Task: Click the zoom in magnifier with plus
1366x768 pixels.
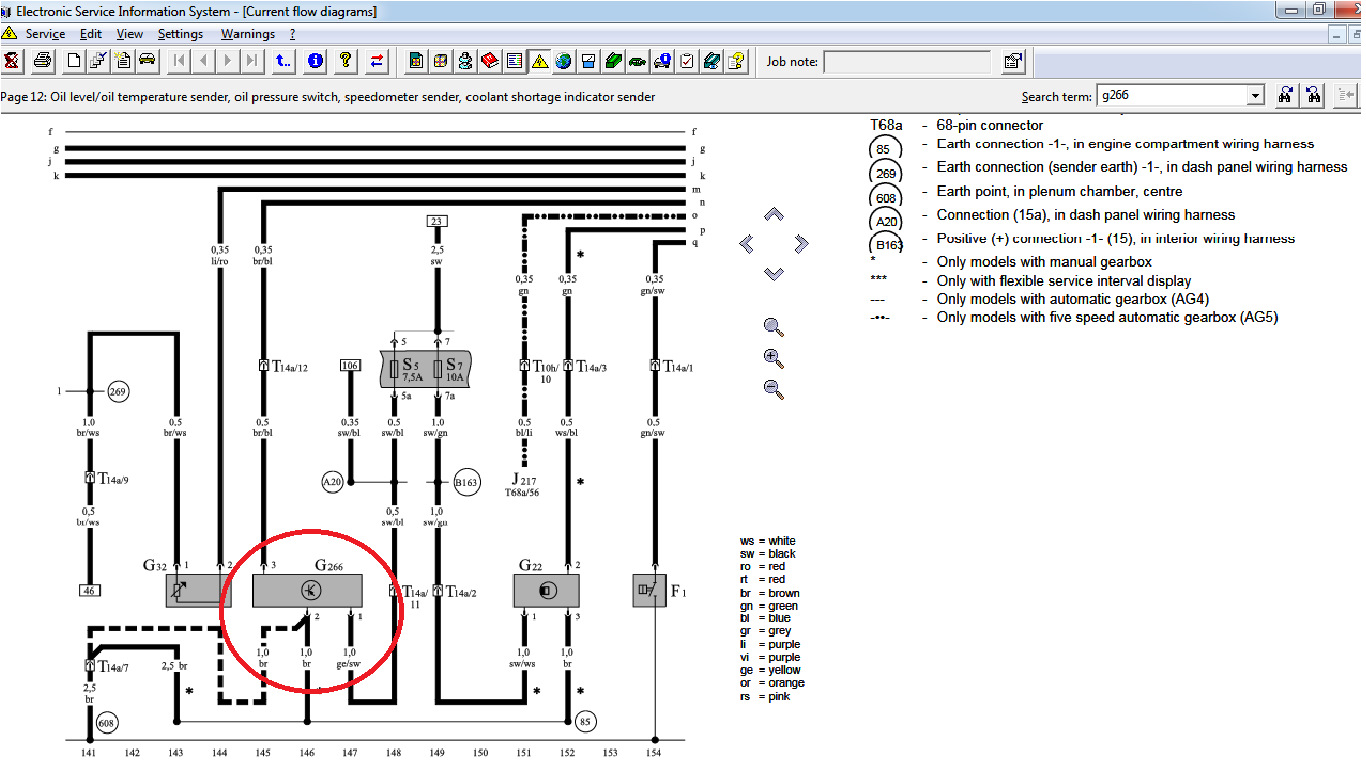Action: (x=773, y=358)
